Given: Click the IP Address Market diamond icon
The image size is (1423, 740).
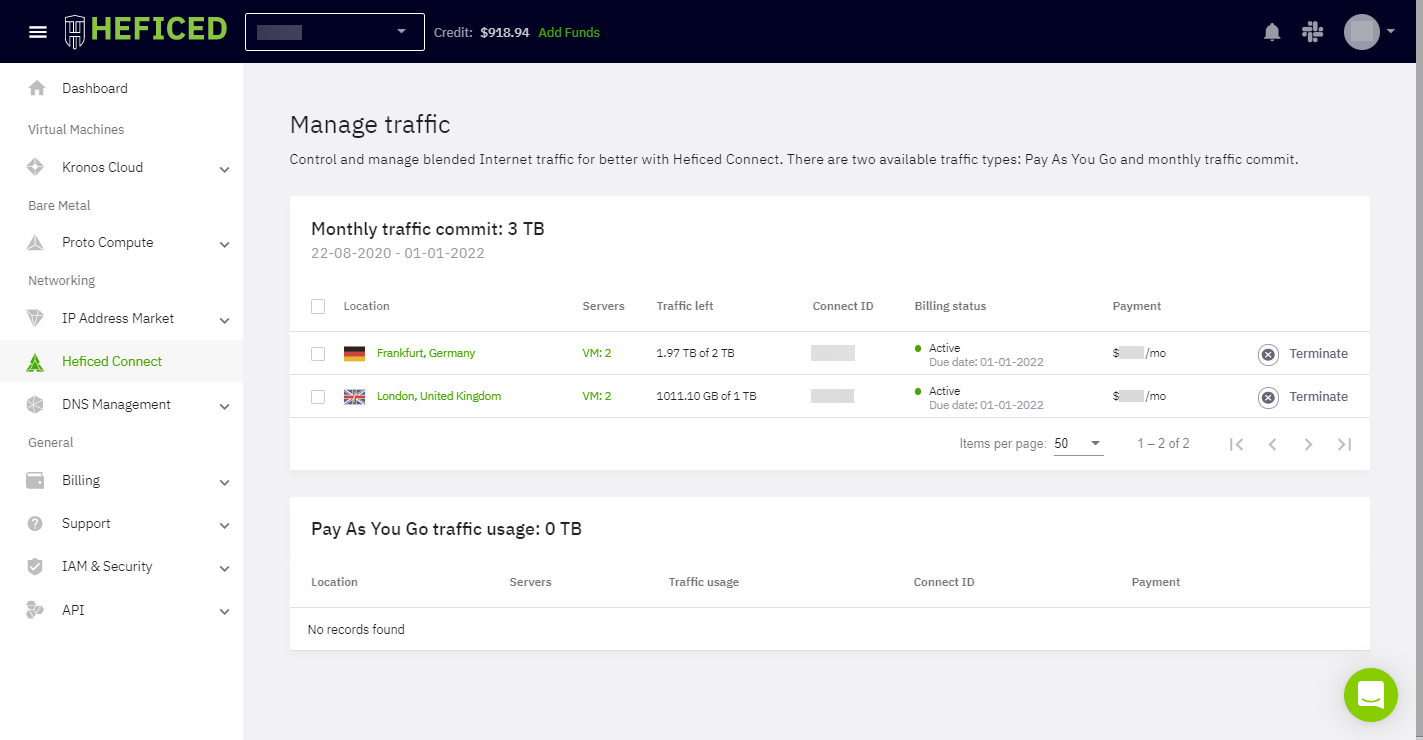Looking at the screenshot, I should coord(36,318).
